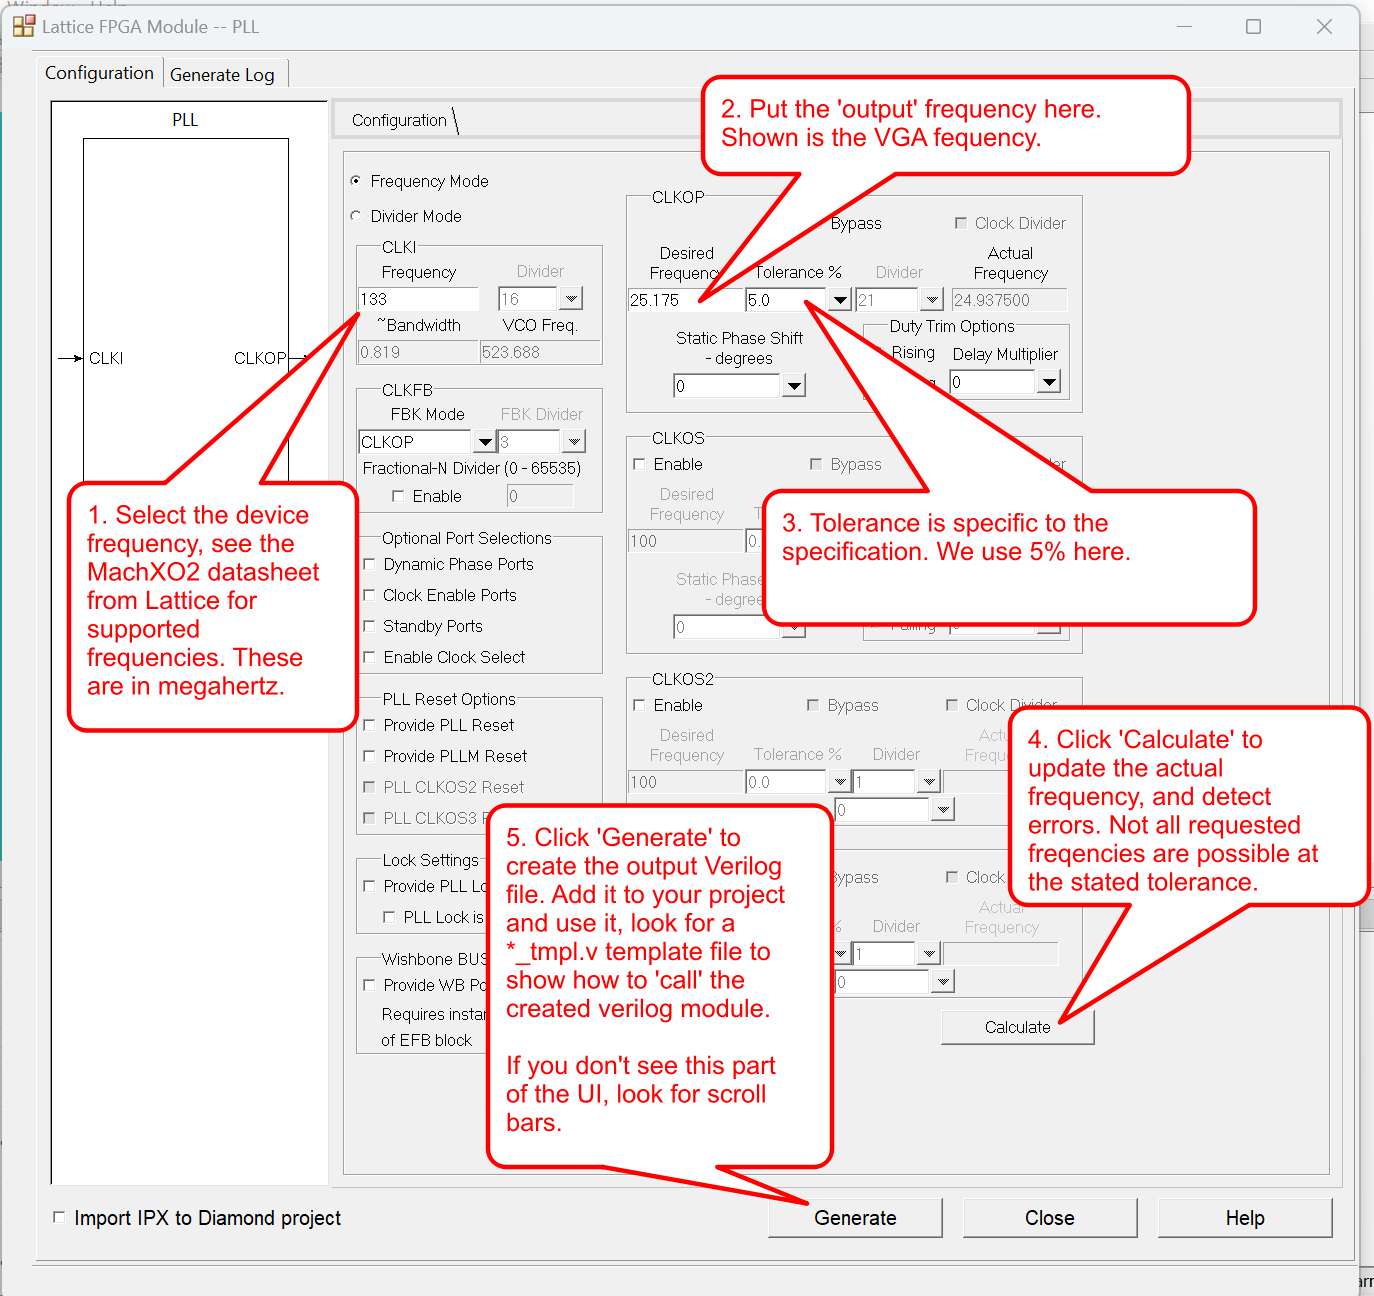Toggle the PLL Lock is sticky checkbox

389,917
